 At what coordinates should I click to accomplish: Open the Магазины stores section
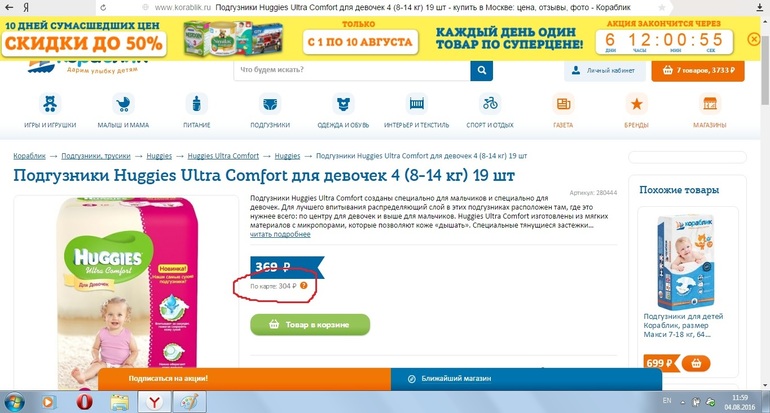[710, 104]
